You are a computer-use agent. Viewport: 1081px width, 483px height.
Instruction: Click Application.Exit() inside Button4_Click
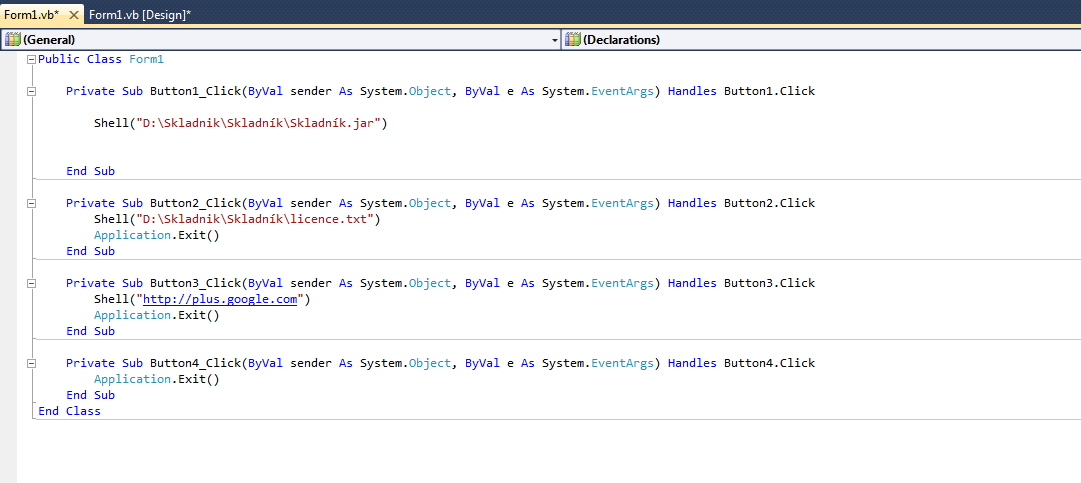coord(156,379)
